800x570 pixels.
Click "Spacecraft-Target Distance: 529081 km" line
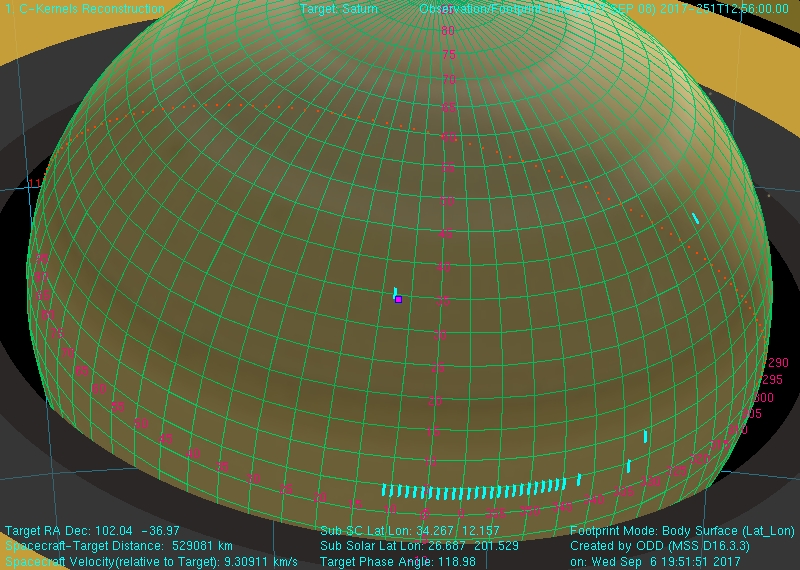tap(119, 546)
